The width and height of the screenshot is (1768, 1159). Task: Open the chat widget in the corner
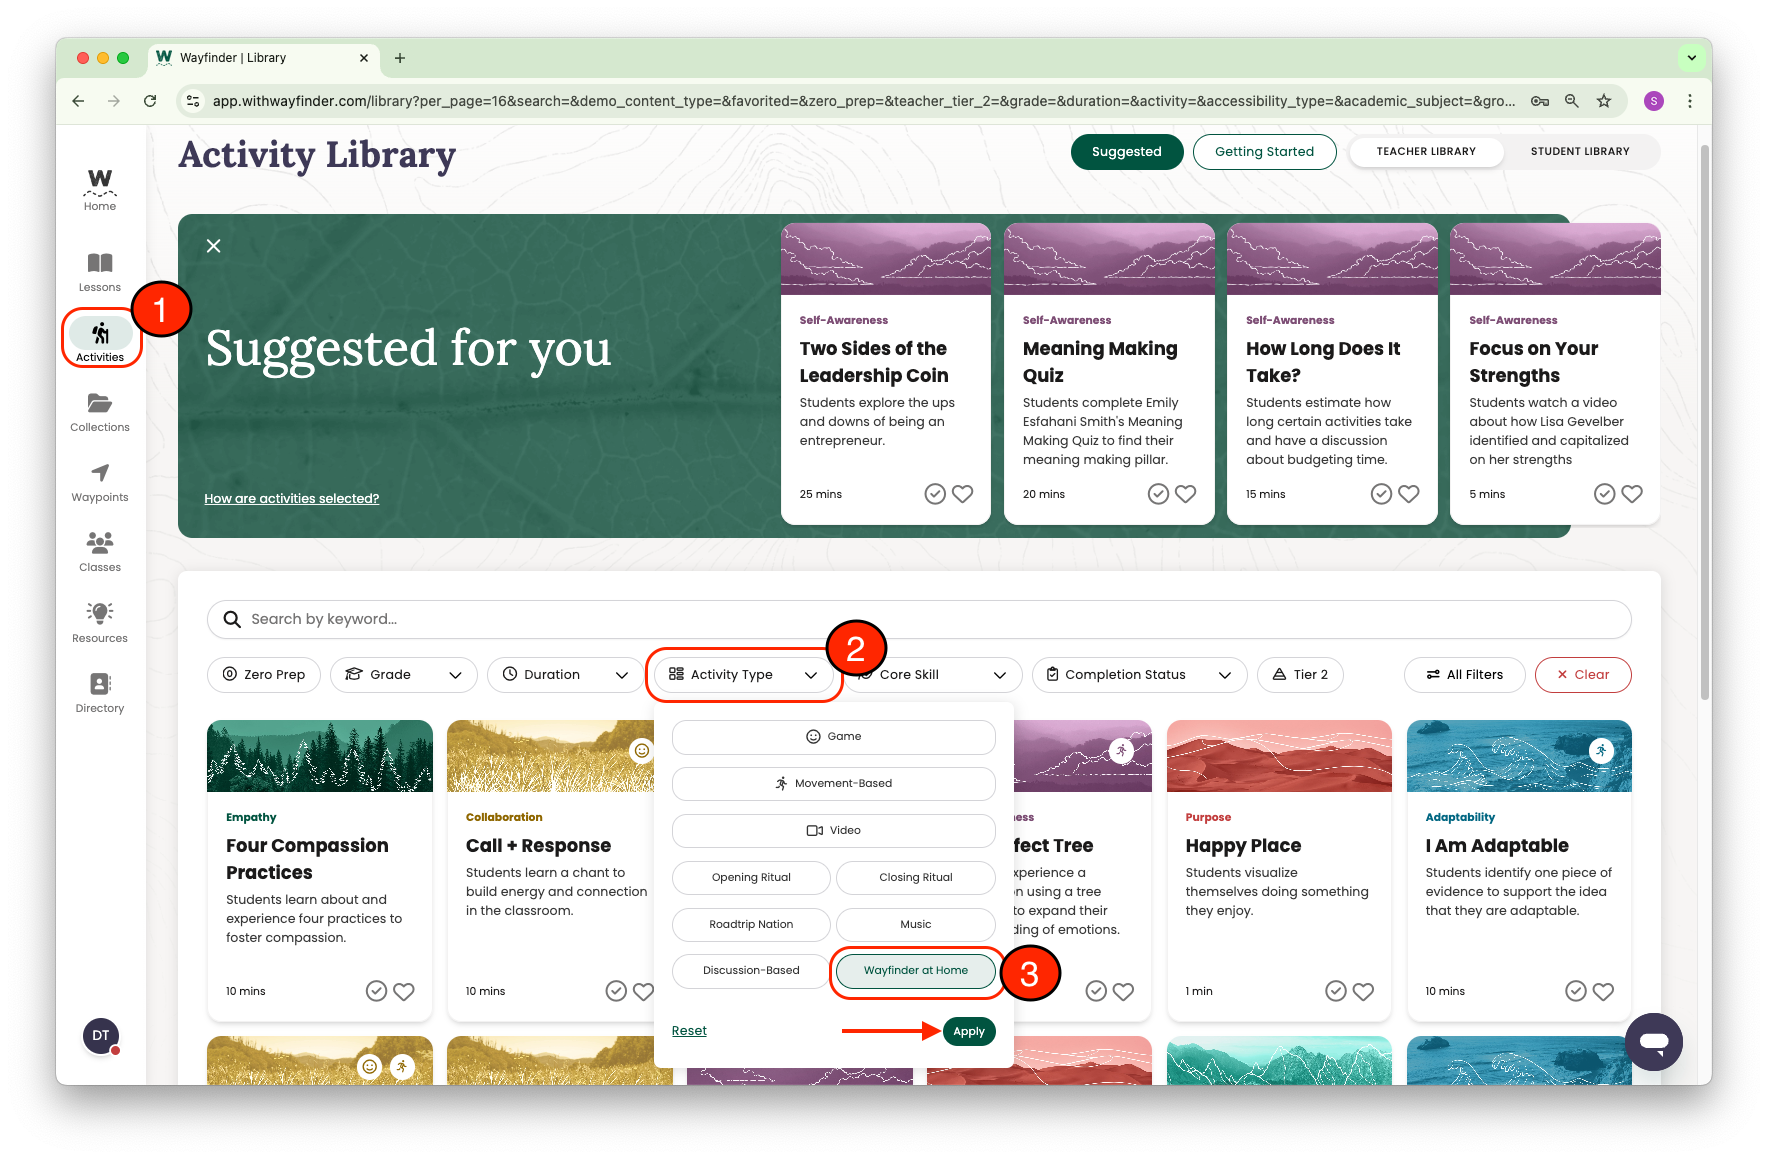(x=1654, y=1041)
